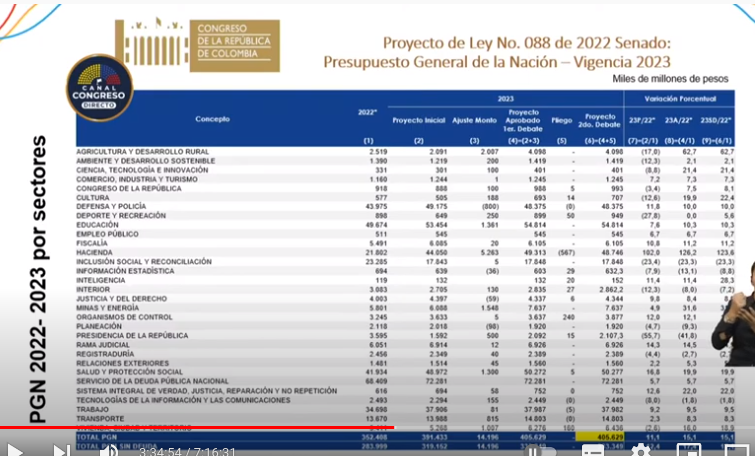Screen dimensions: 755x456
Task: Select the 'HACIENDA' row label
Action: point(94,252)
